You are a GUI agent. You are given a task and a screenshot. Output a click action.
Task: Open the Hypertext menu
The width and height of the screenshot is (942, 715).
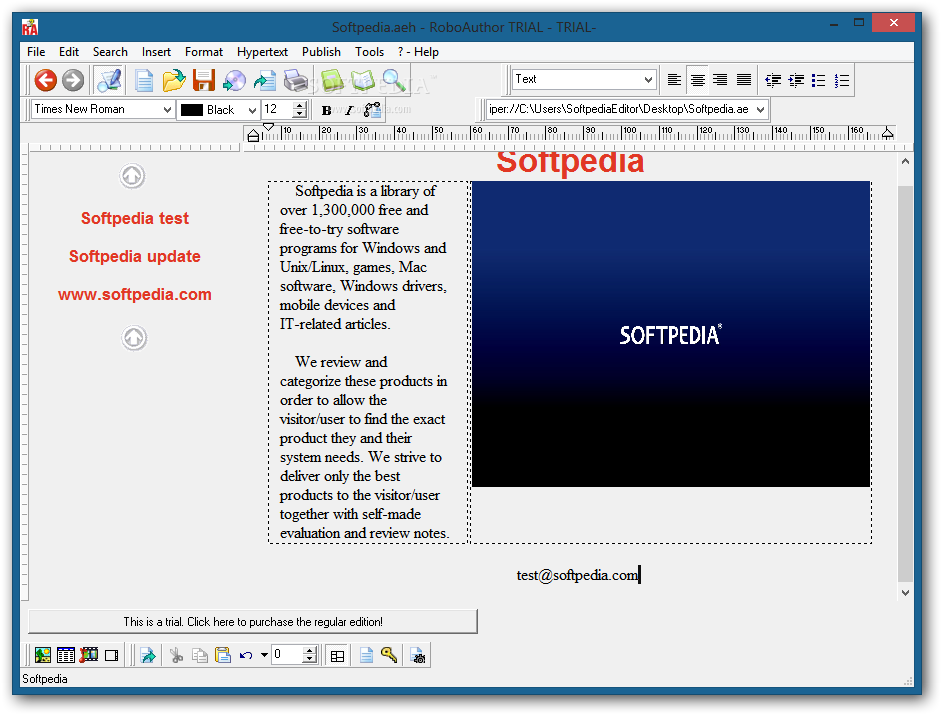263,52
